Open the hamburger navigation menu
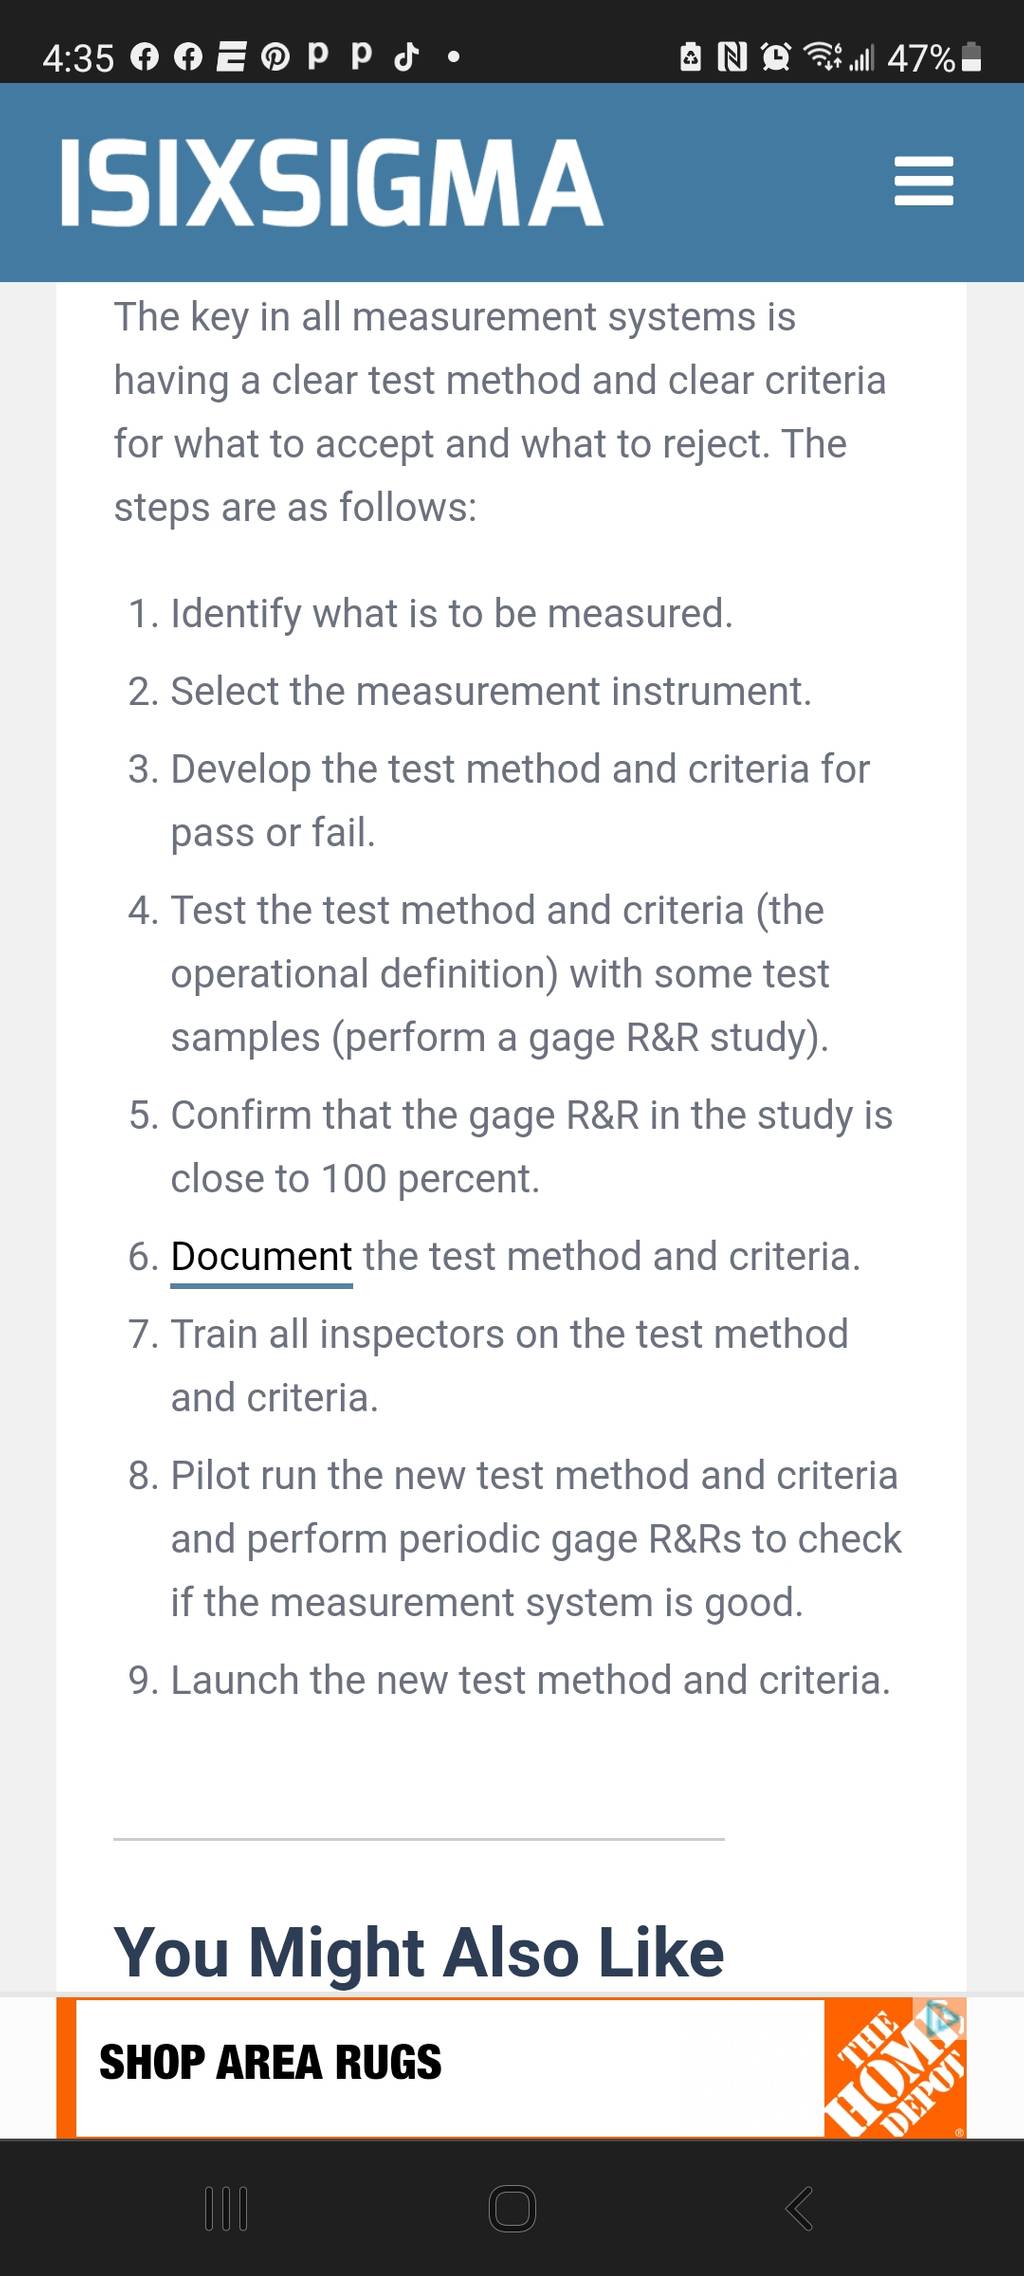Image resolution: width=1024 pixels, height=2276 pixels. pyautogui.click(x=923, y=181)
